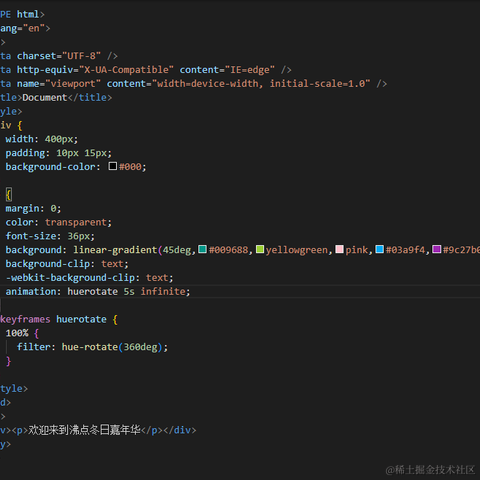Click the 'padding' property name
This screenshot has height=480, width=480.
25,153
